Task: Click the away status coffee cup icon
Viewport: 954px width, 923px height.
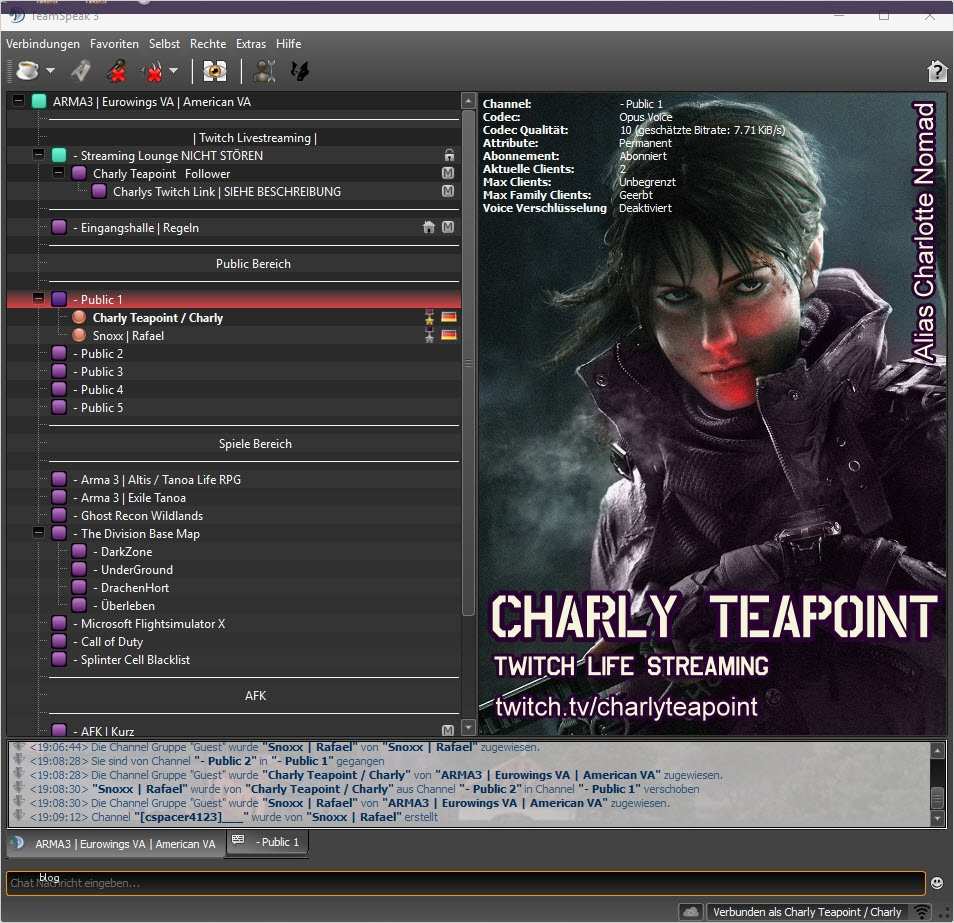Action: tap(26, 71)
